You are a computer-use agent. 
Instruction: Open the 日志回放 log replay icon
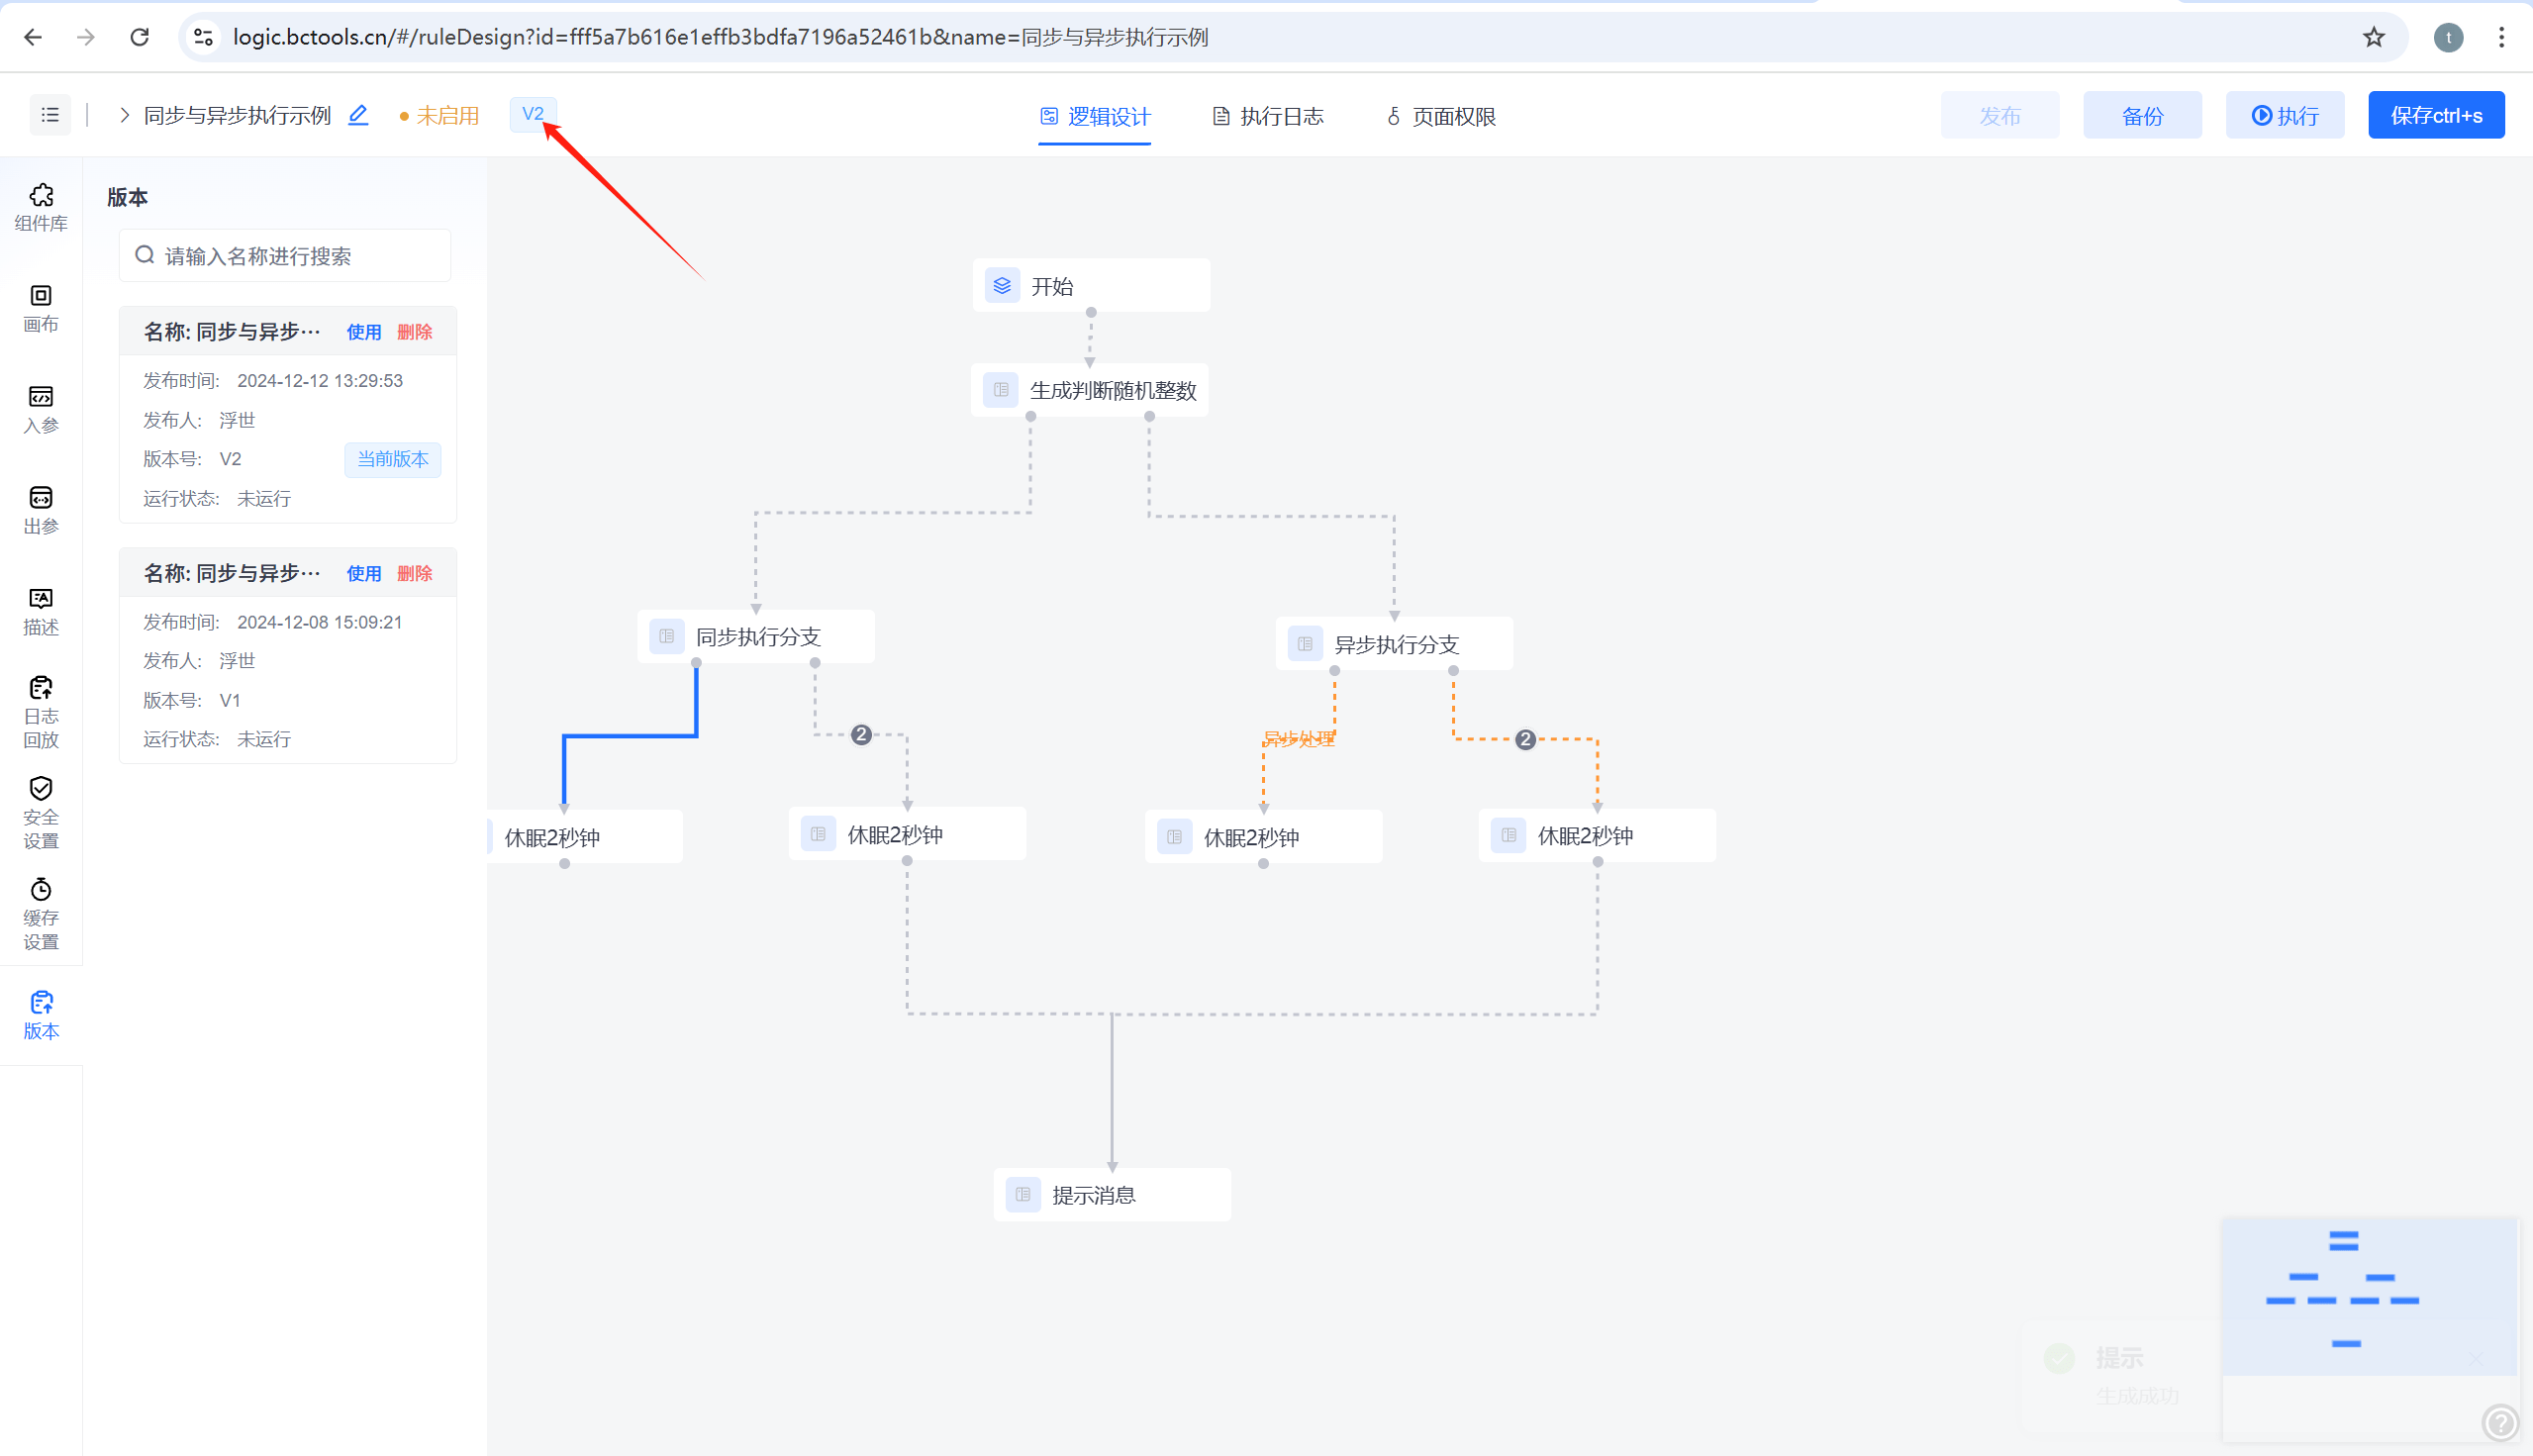[x=41, y=712]
